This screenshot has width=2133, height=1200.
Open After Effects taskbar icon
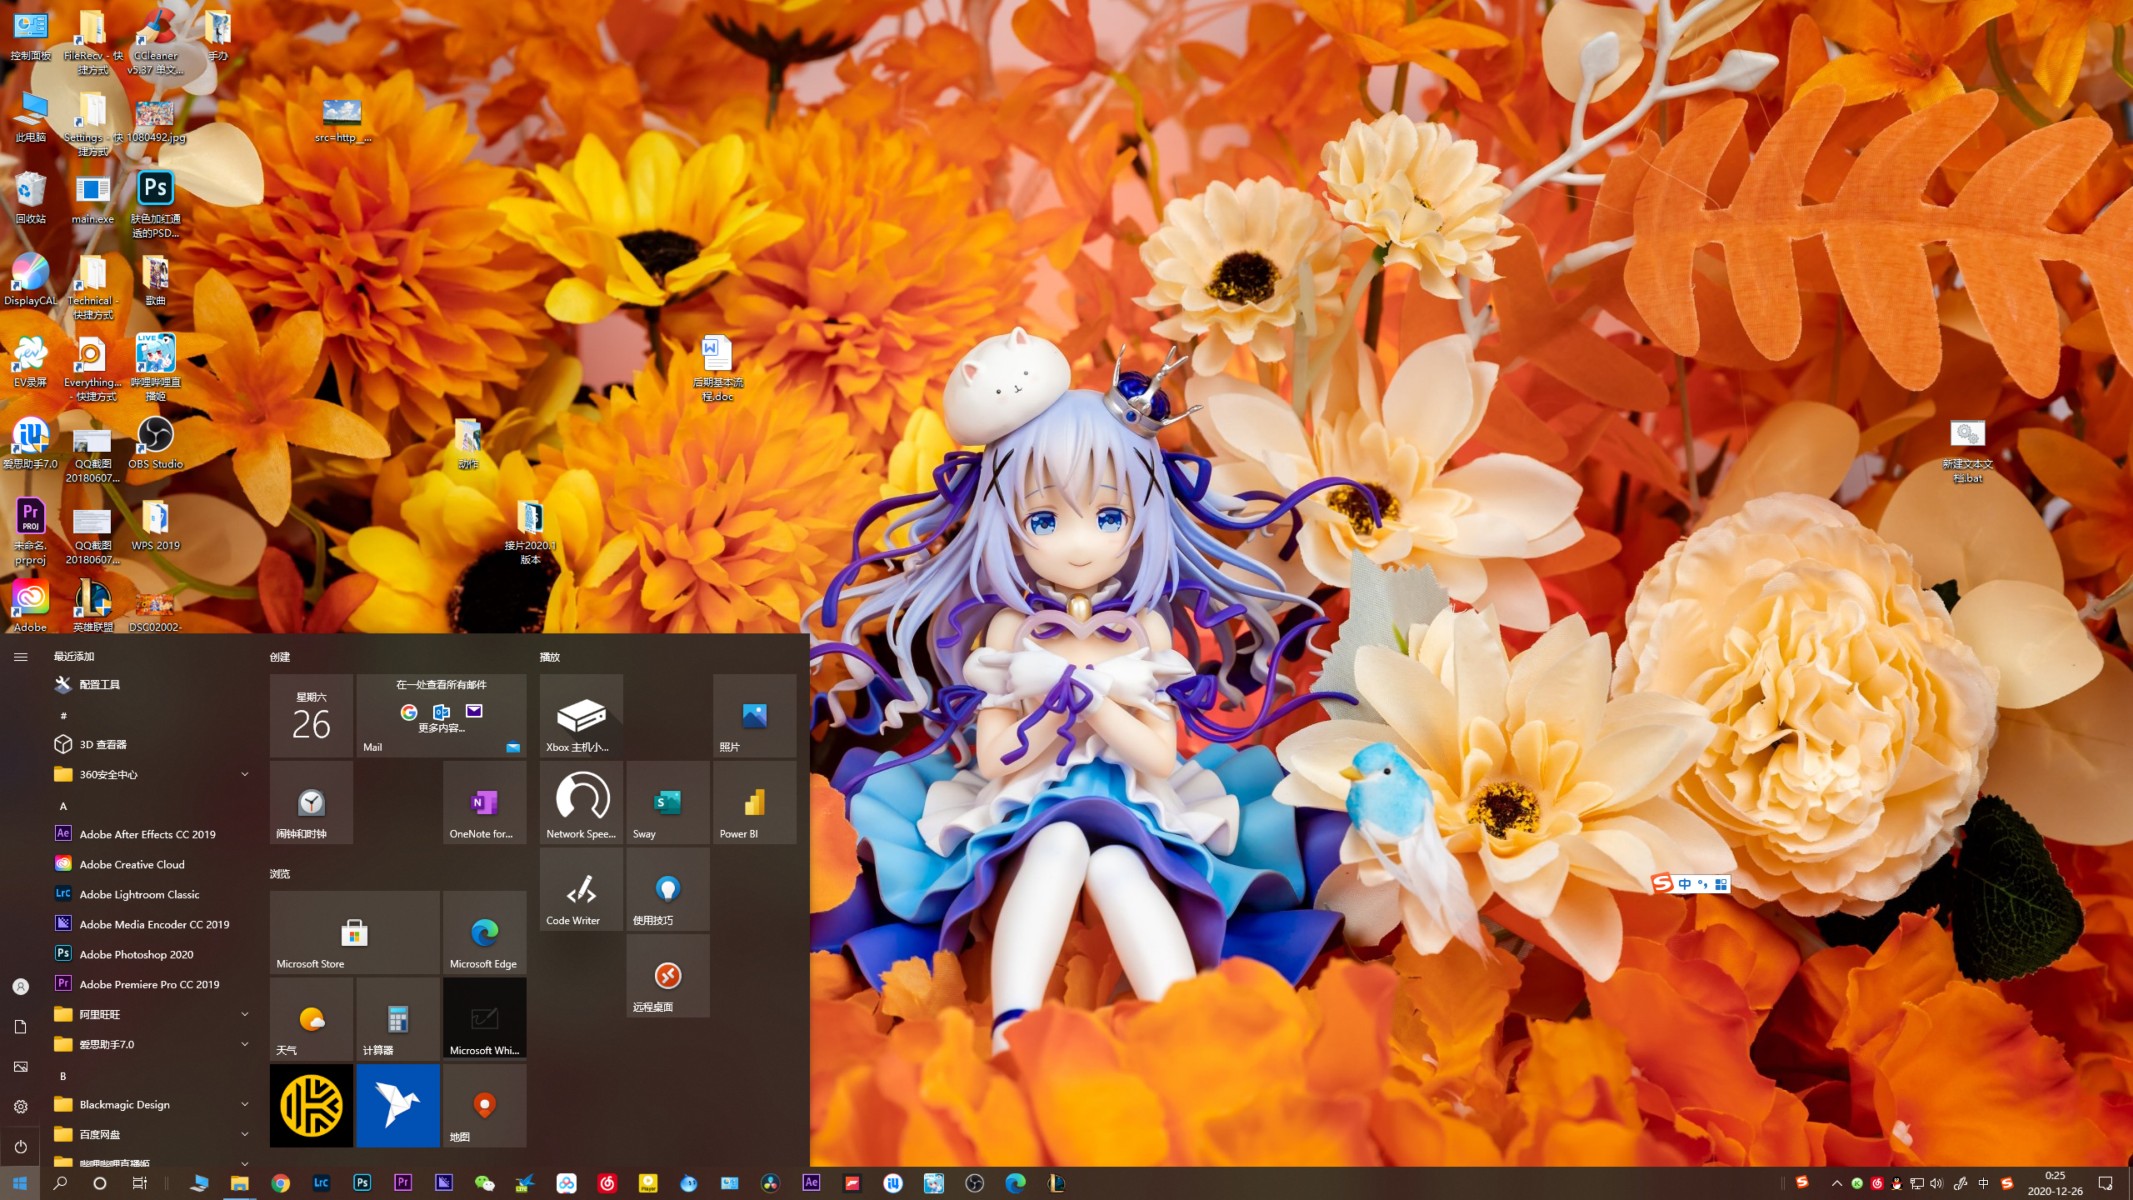pos(811,1183)
